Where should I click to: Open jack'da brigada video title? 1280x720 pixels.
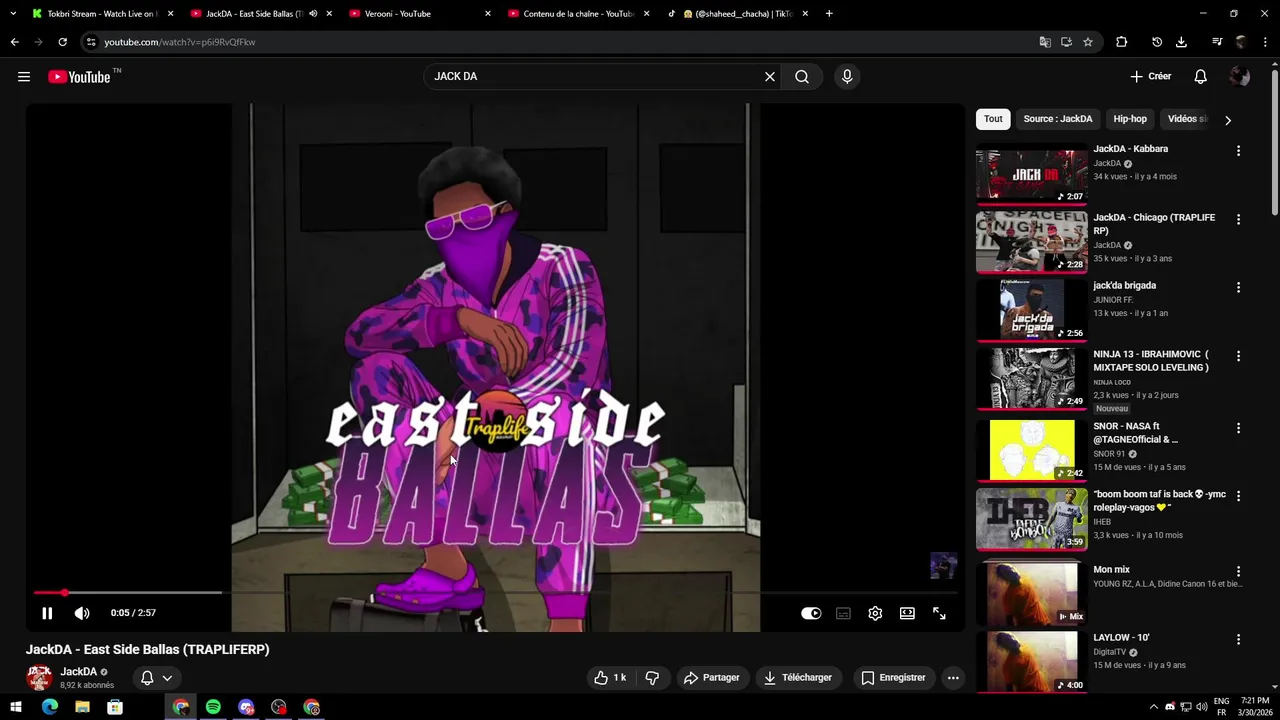[1124, 286]
